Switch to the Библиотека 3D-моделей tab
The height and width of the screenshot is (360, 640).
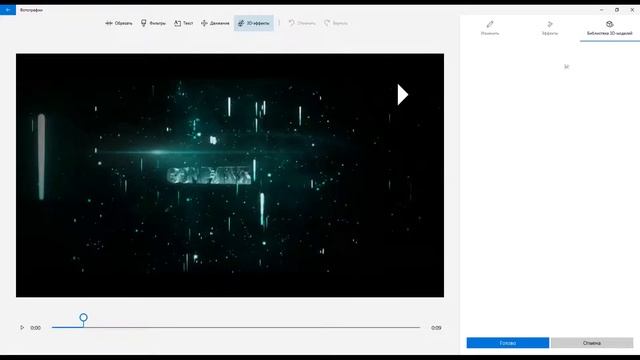click(609, 28)
